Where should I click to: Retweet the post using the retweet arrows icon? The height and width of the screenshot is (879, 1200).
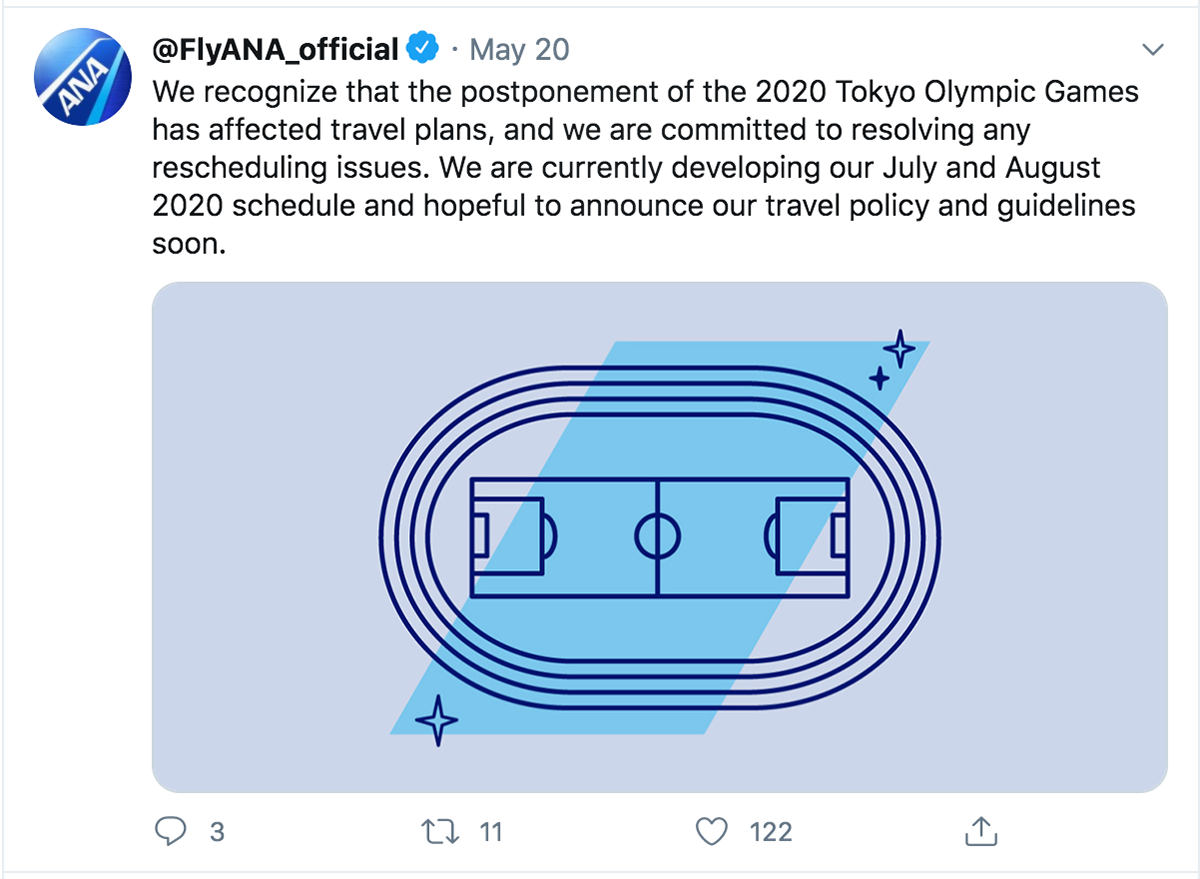tap(436, 831)
